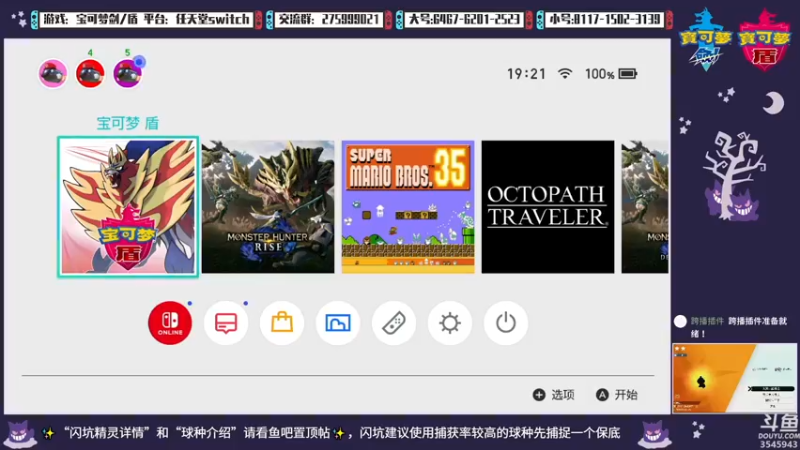This screenshot has width=800, height=450.
Task: Open the News icon
Action: pos(226,322)
